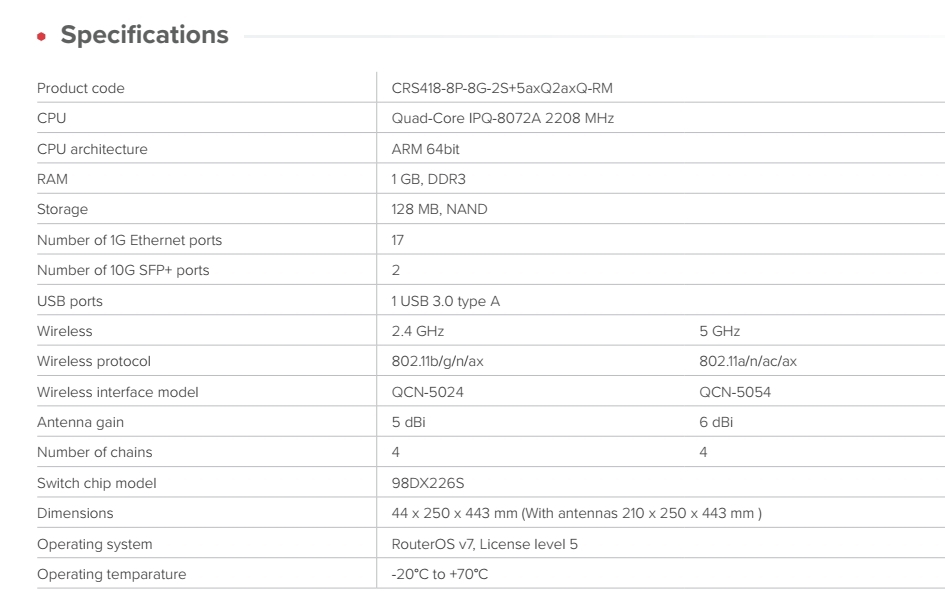Image resolution: width=945 pixels, height=613 pixels.
Task: Click the switch chip model 98DX226S
Action: tap(427, 483)
